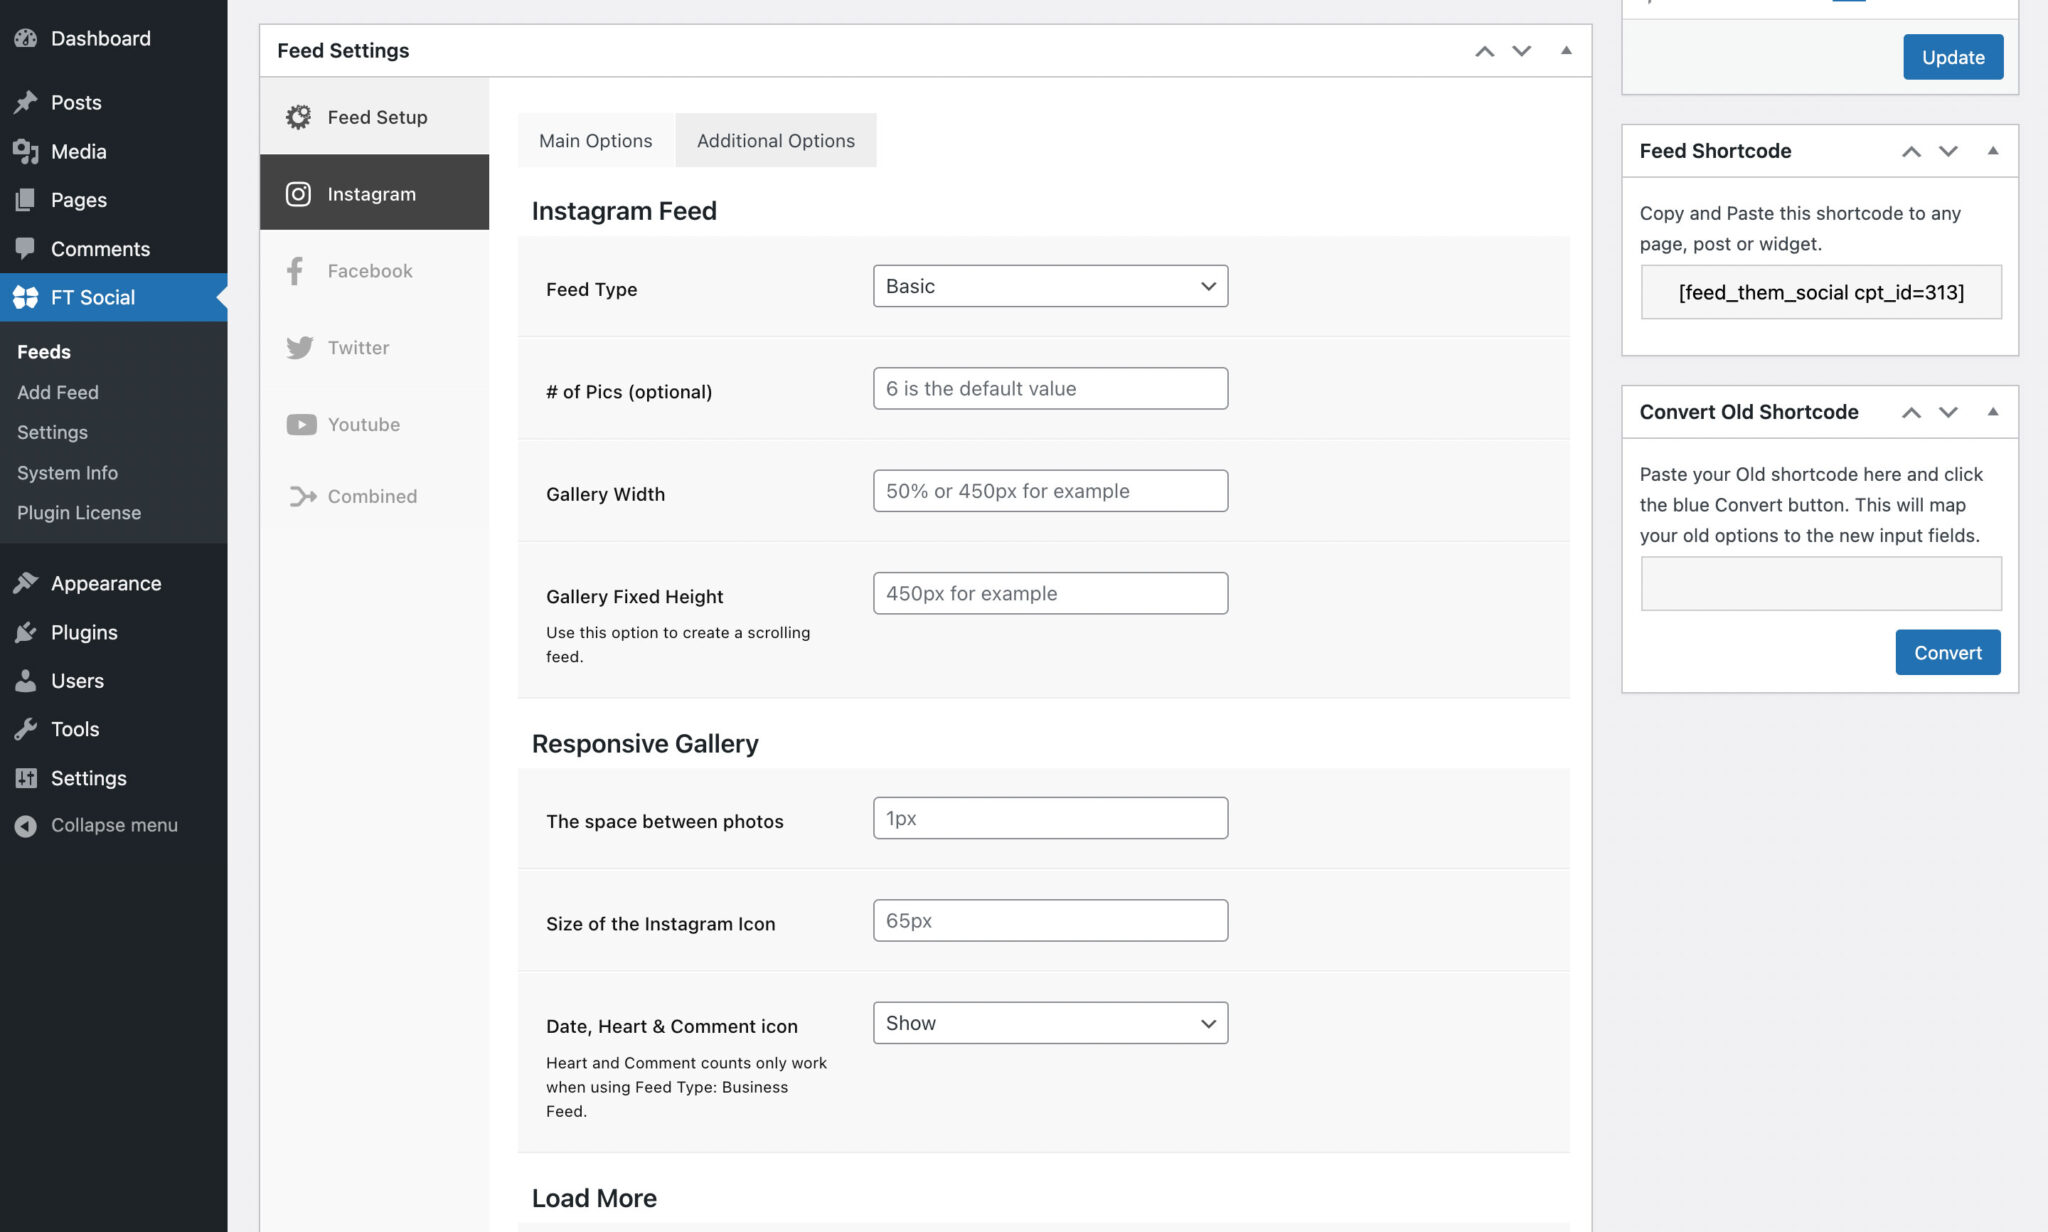Click the Appearance paintbrush icon
The width and height of the screenshot is (2048, 1232).
point(26,583)
